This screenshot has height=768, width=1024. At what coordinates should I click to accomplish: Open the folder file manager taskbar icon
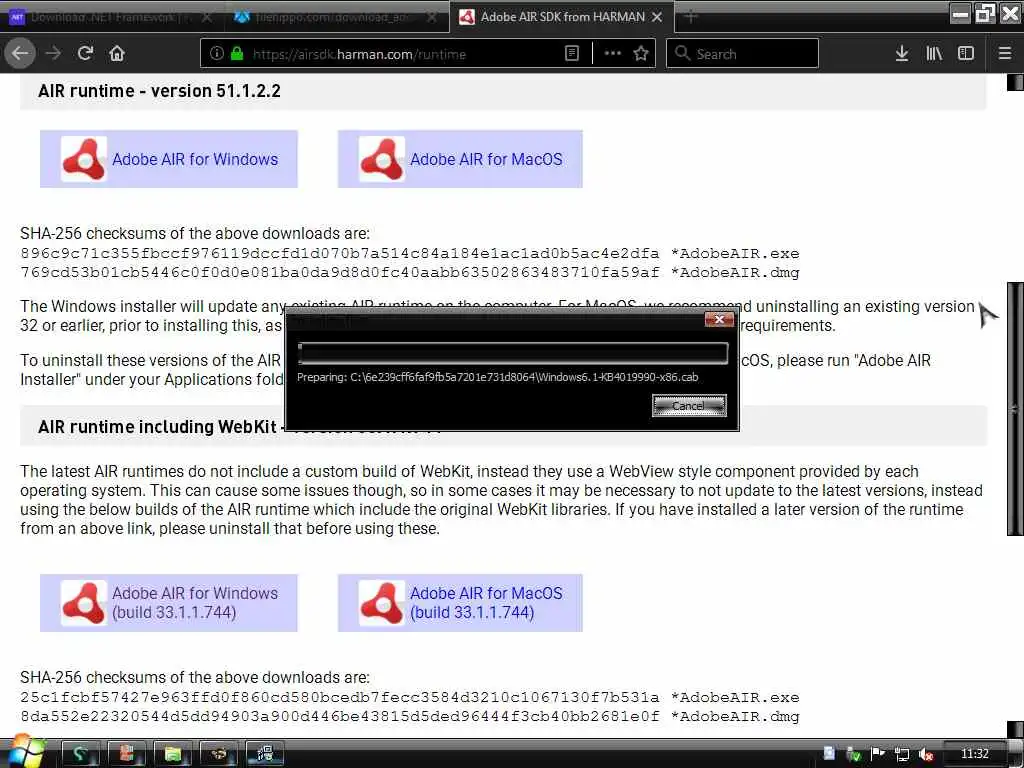172,754
